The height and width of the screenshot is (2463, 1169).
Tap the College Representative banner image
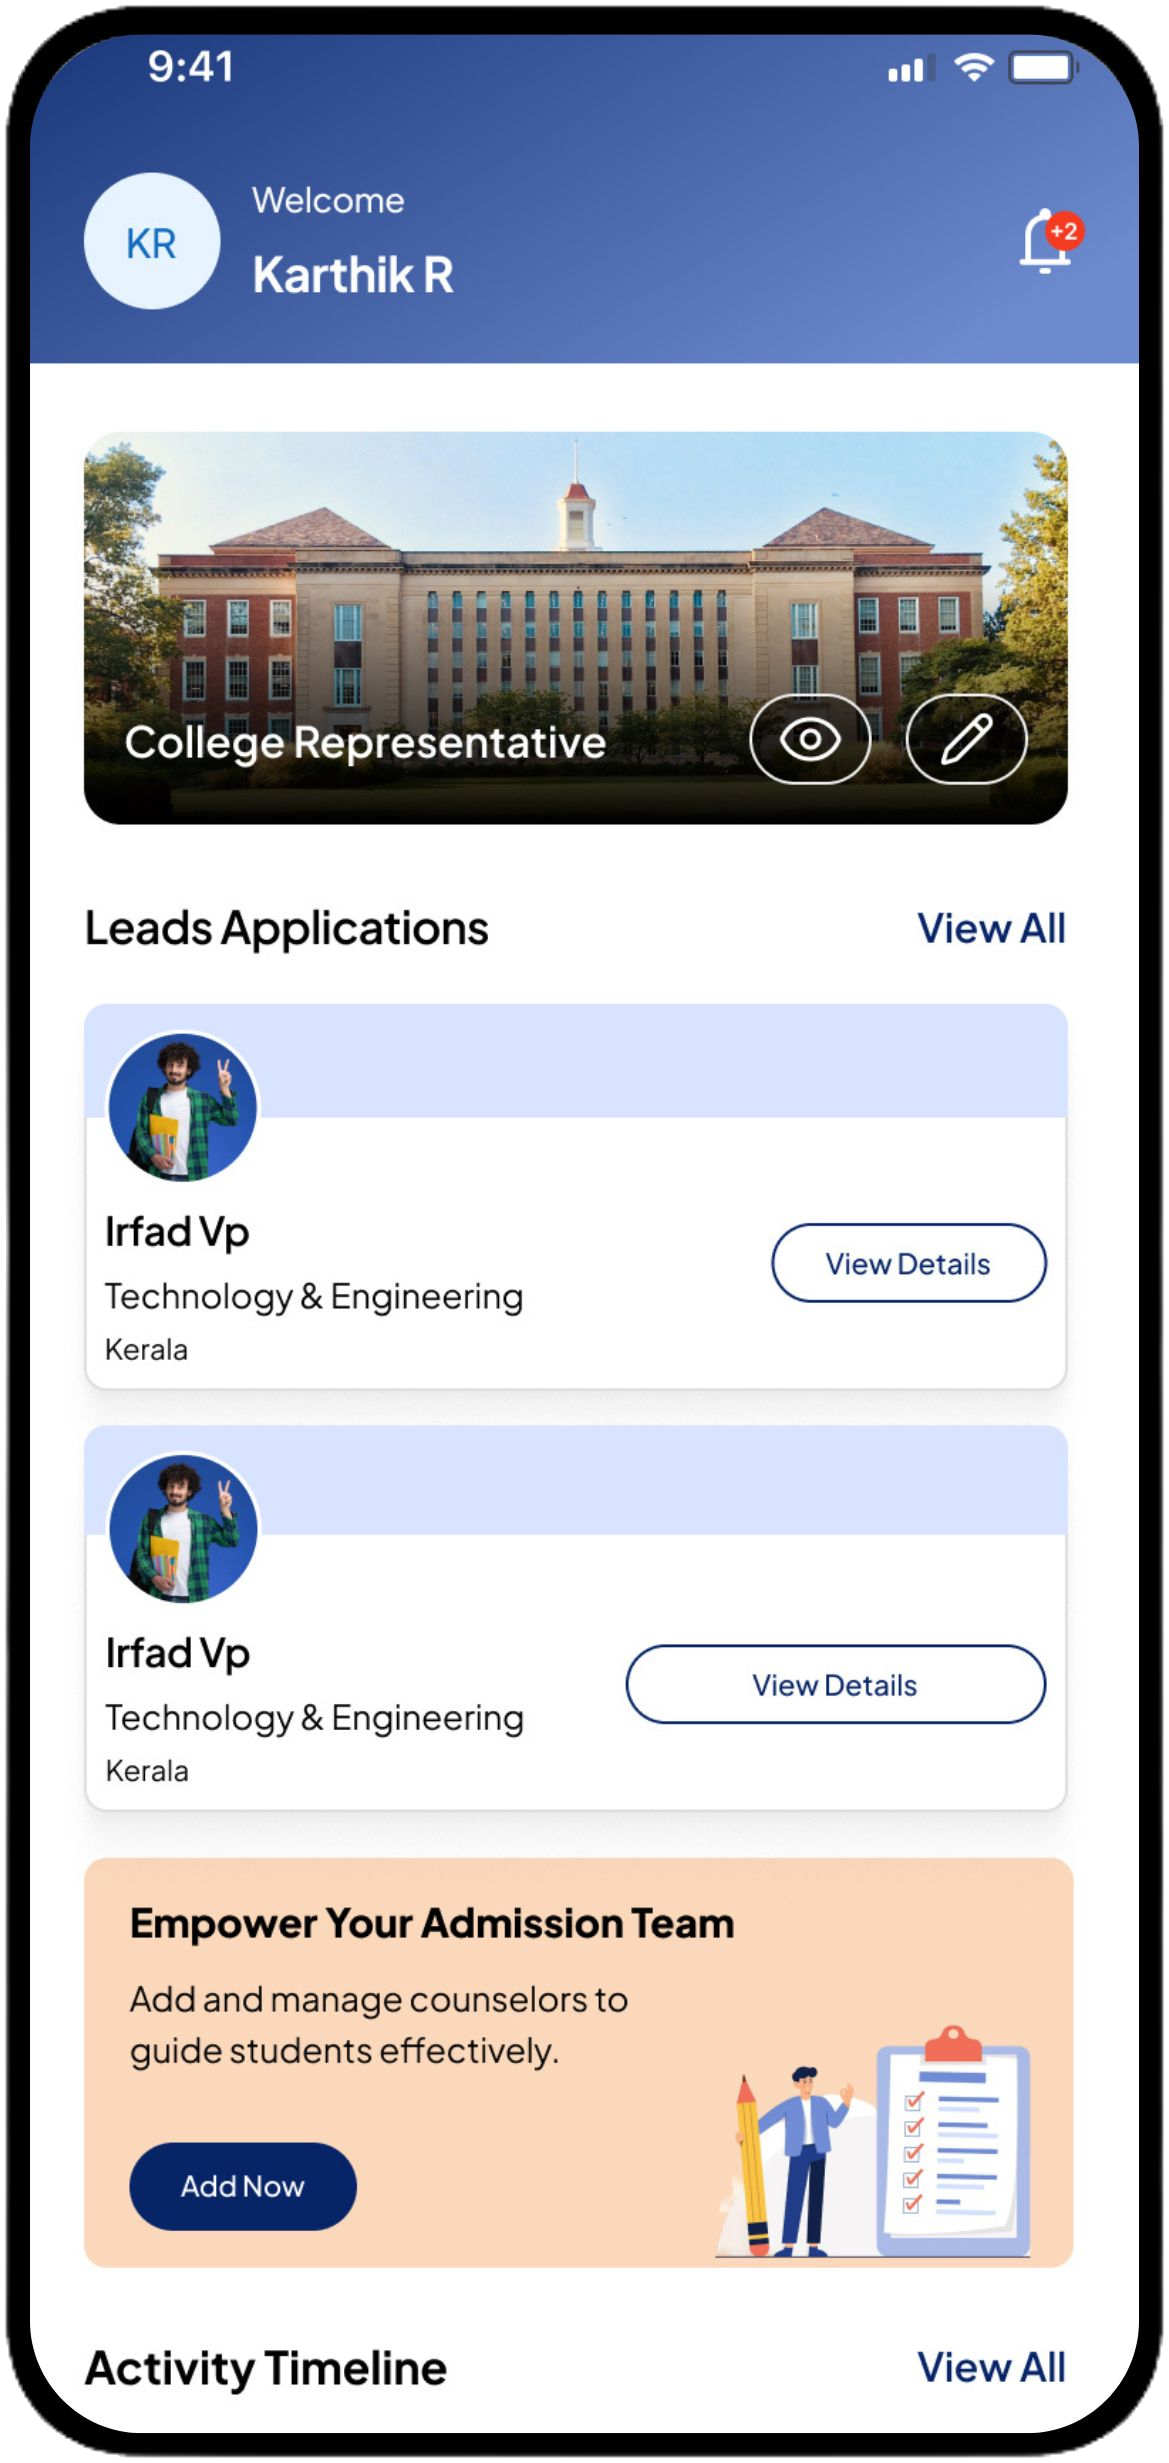click(x=575, y=580)
